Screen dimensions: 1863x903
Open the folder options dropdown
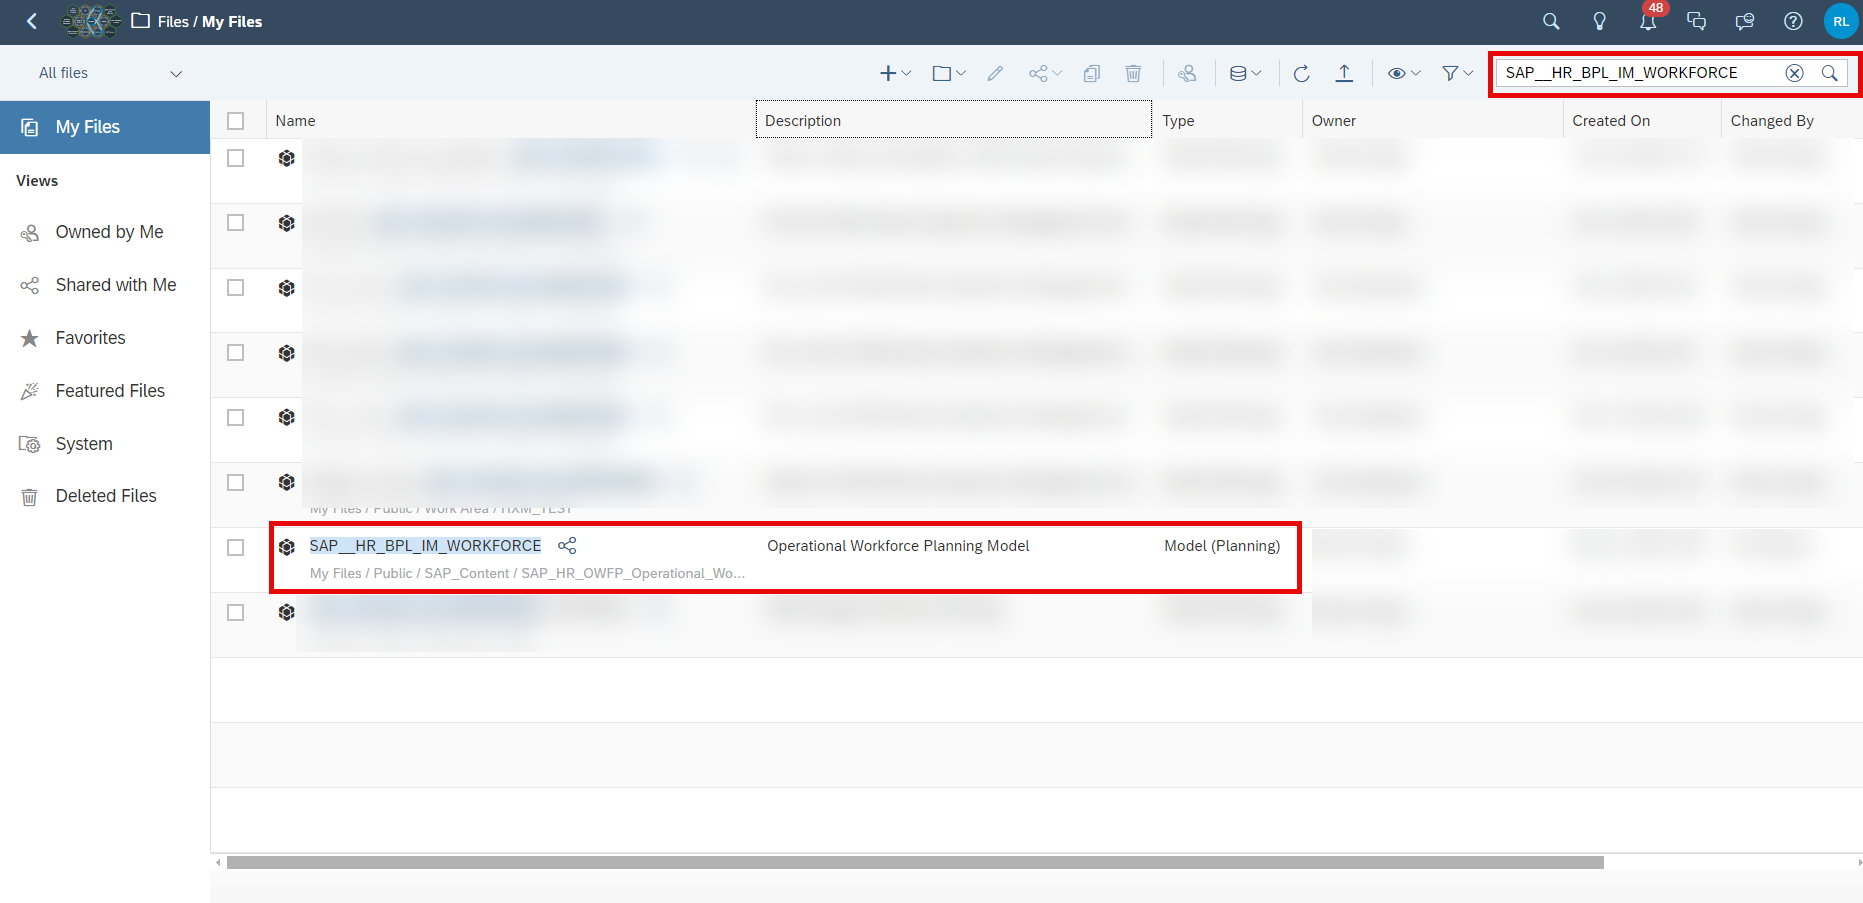[x=949, y=73]
